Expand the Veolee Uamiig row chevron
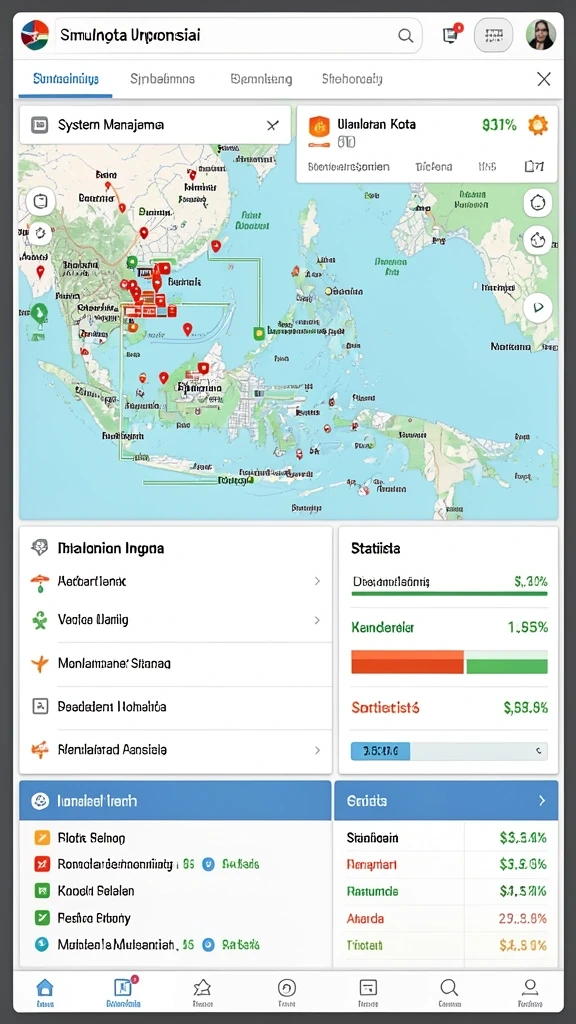 point(317,620)
